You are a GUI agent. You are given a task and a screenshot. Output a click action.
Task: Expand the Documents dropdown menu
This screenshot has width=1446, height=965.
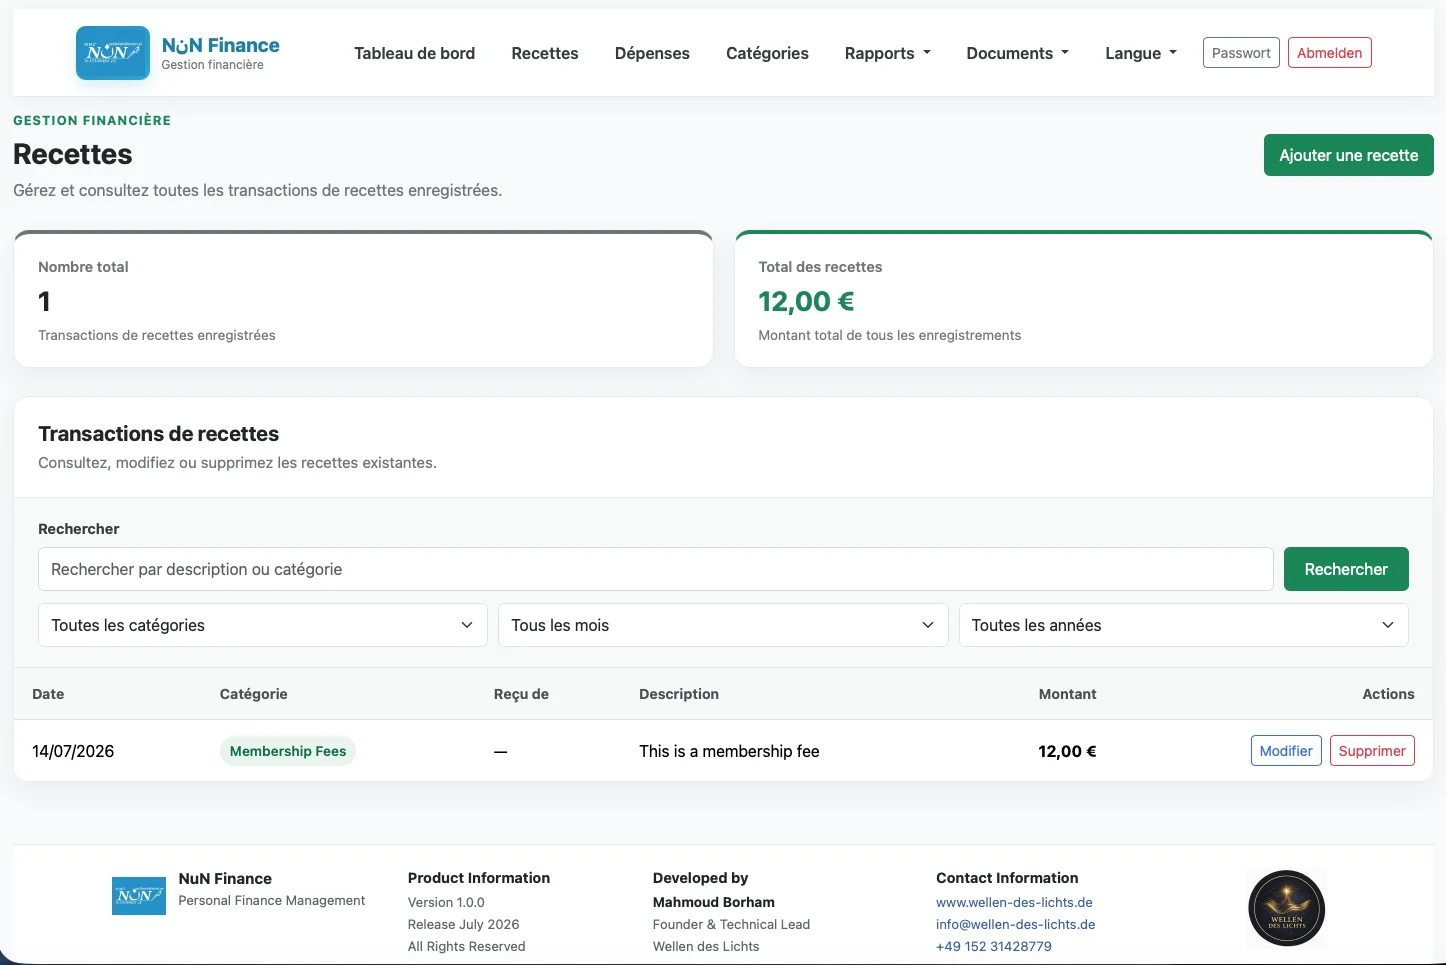click(x=1017, y=53)
